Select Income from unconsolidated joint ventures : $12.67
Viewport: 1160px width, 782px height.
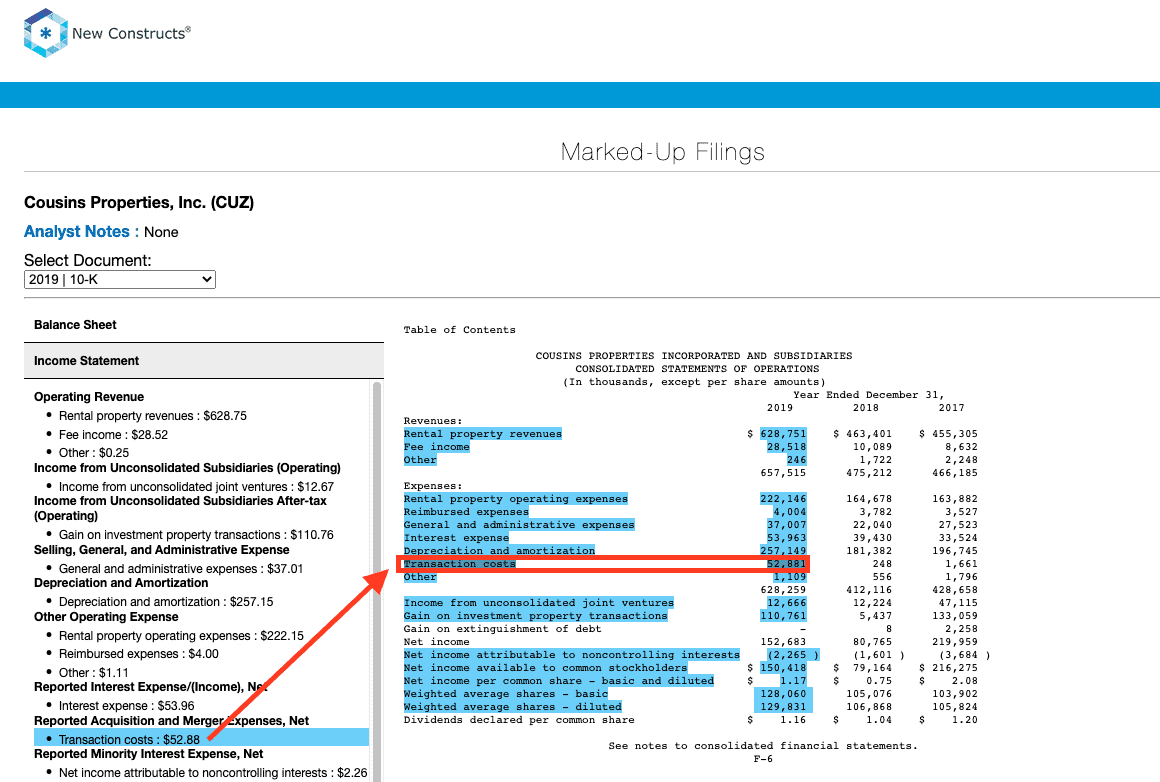click(196, 487)
